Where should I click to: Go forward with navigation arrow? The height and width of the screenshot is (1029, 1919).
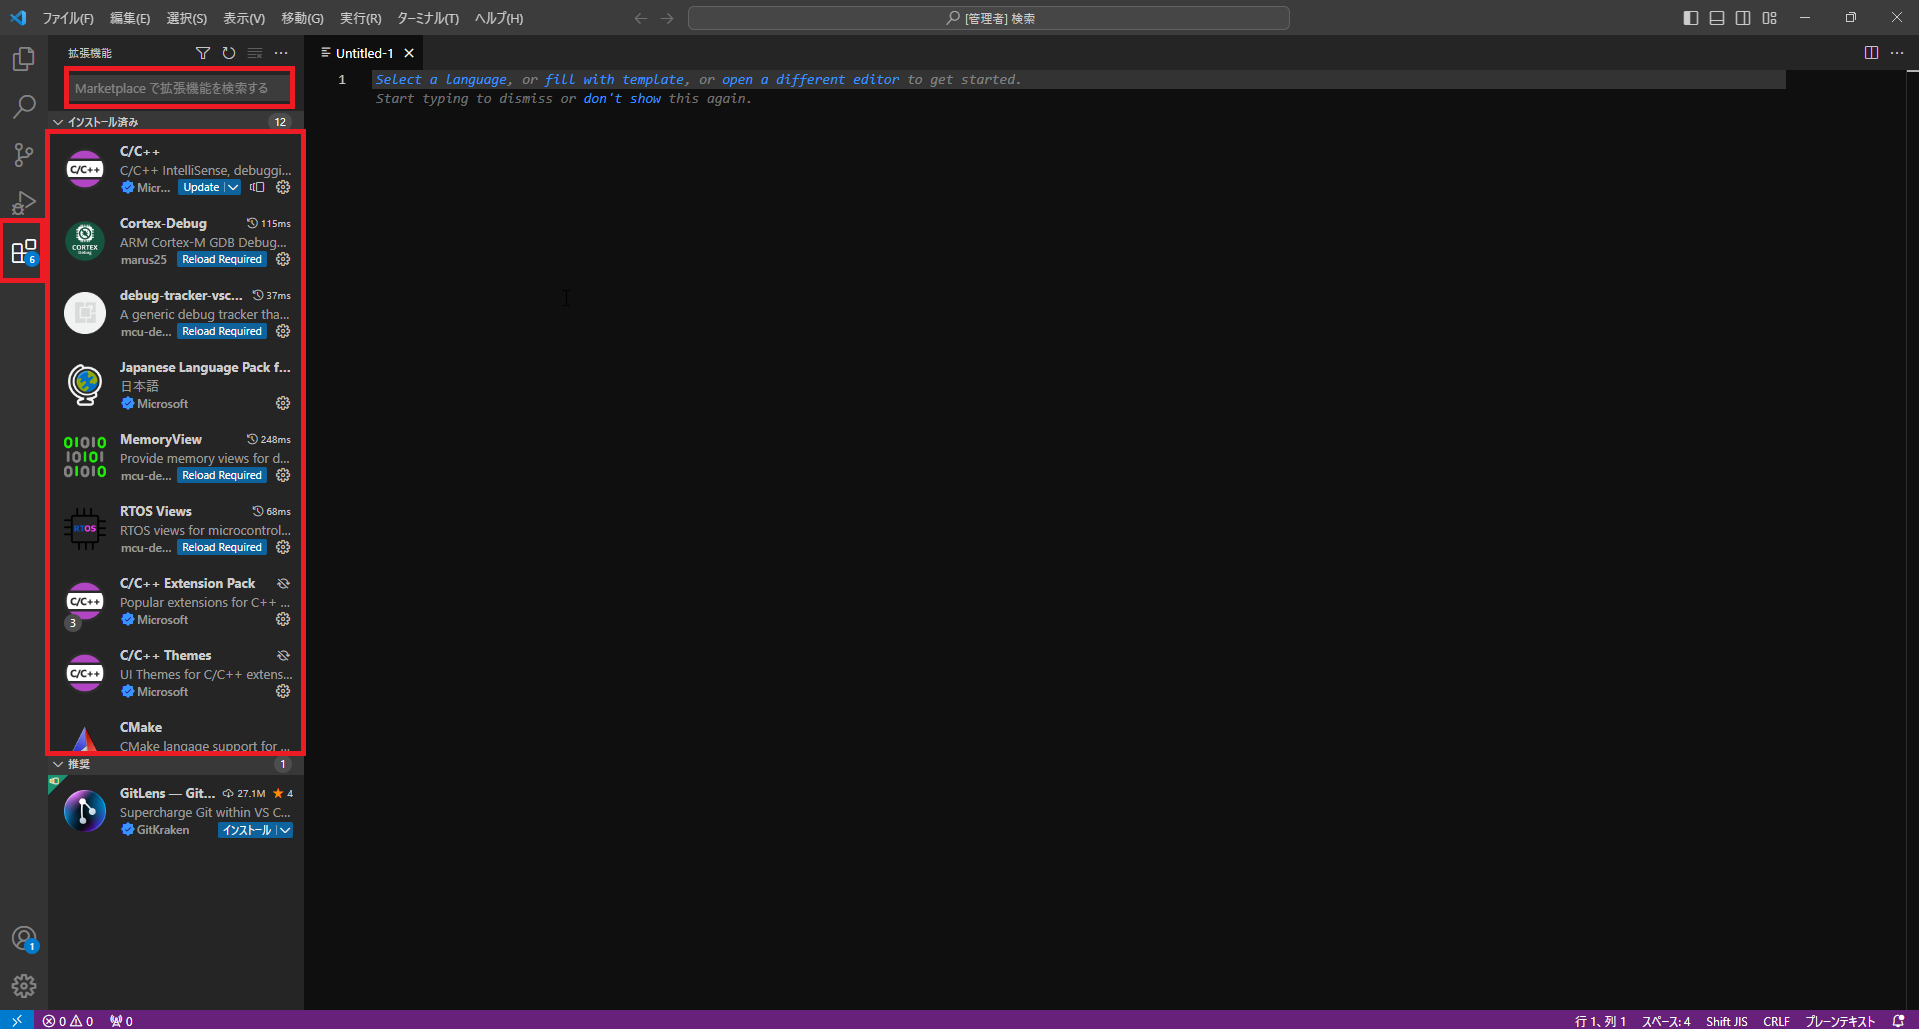point(667,18)
